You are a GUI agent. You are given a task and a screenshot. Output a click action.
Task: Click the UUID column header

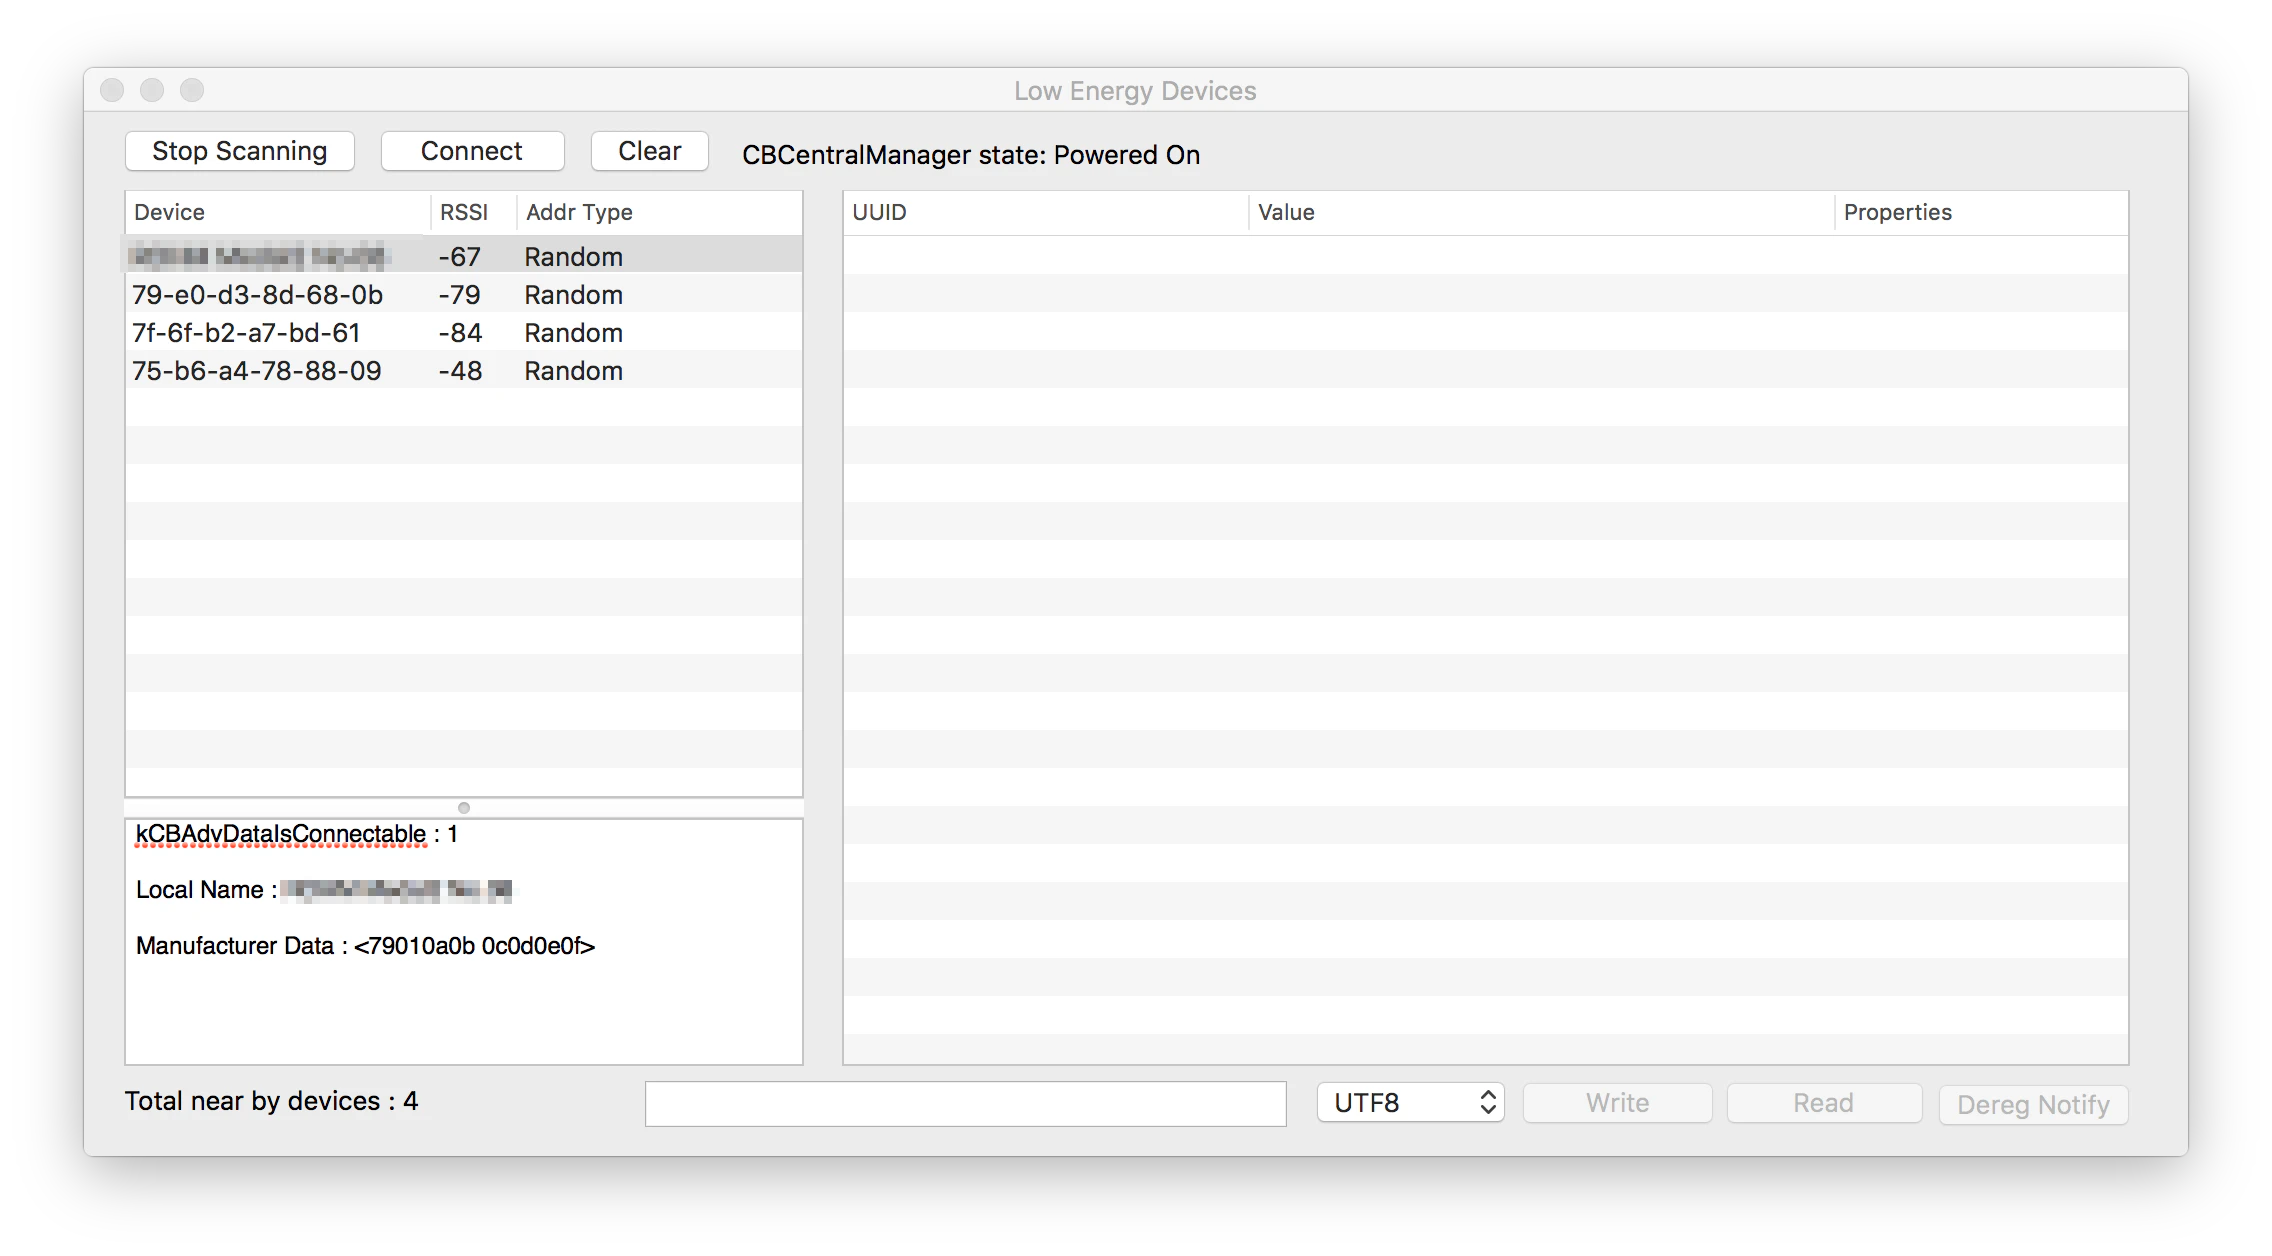tap(1046, 212)
